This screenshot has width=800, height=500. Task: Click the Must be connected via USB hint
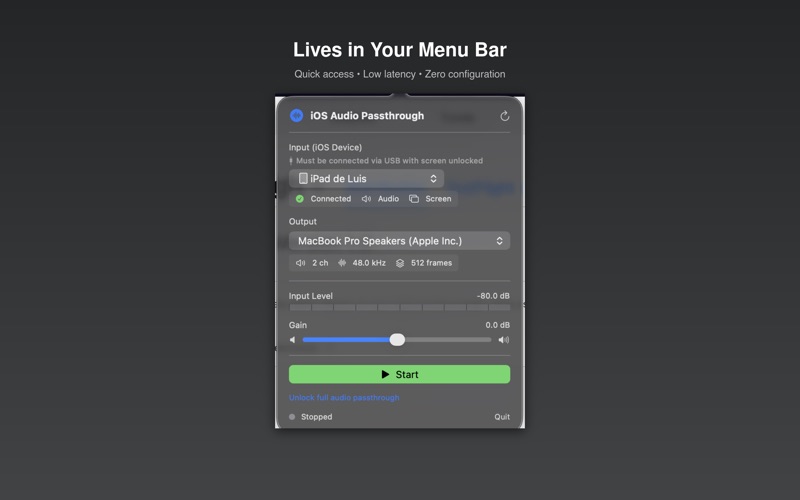point(389,161)
